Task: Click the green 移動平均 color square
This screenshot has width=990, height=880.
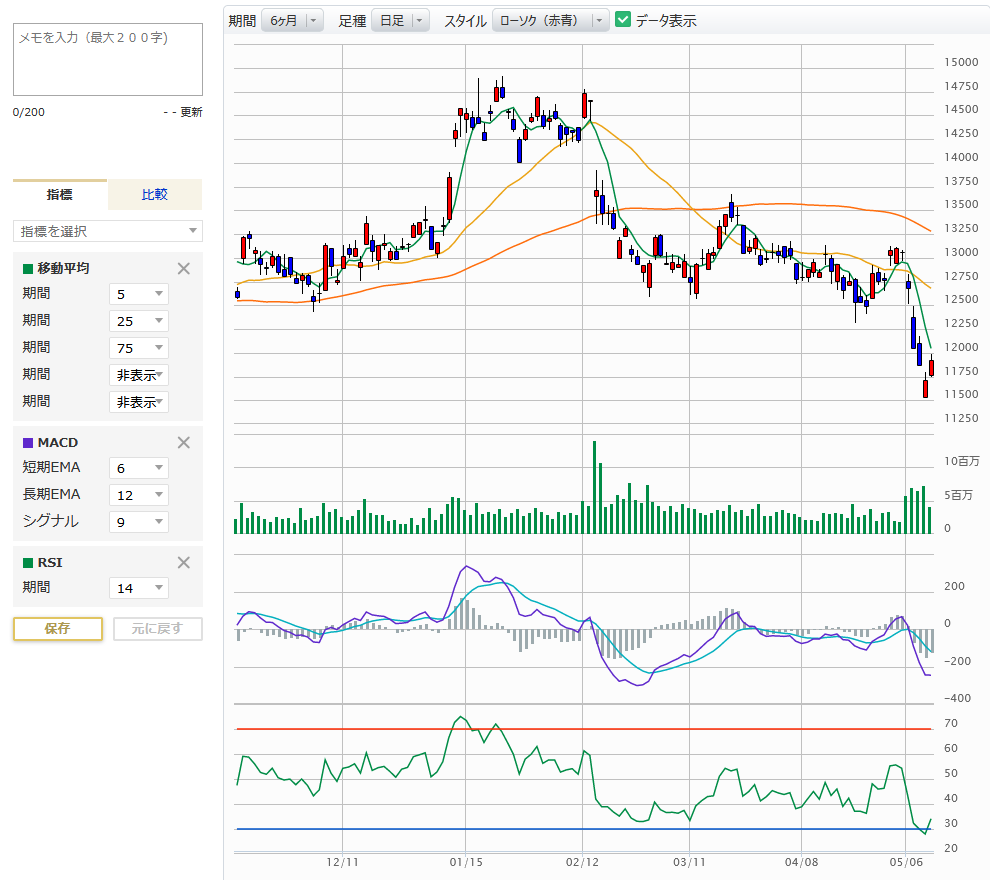Action: [x=28, y=268]
